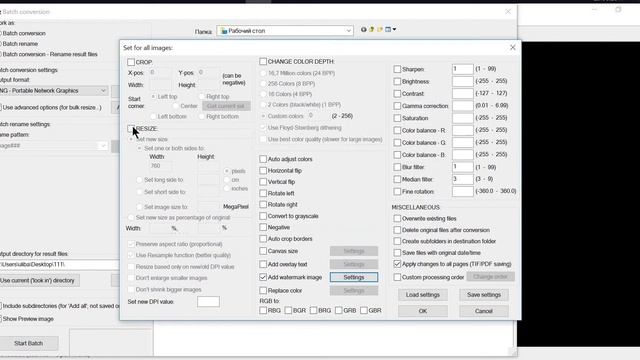Check Rotate left option

pos(263,193)
